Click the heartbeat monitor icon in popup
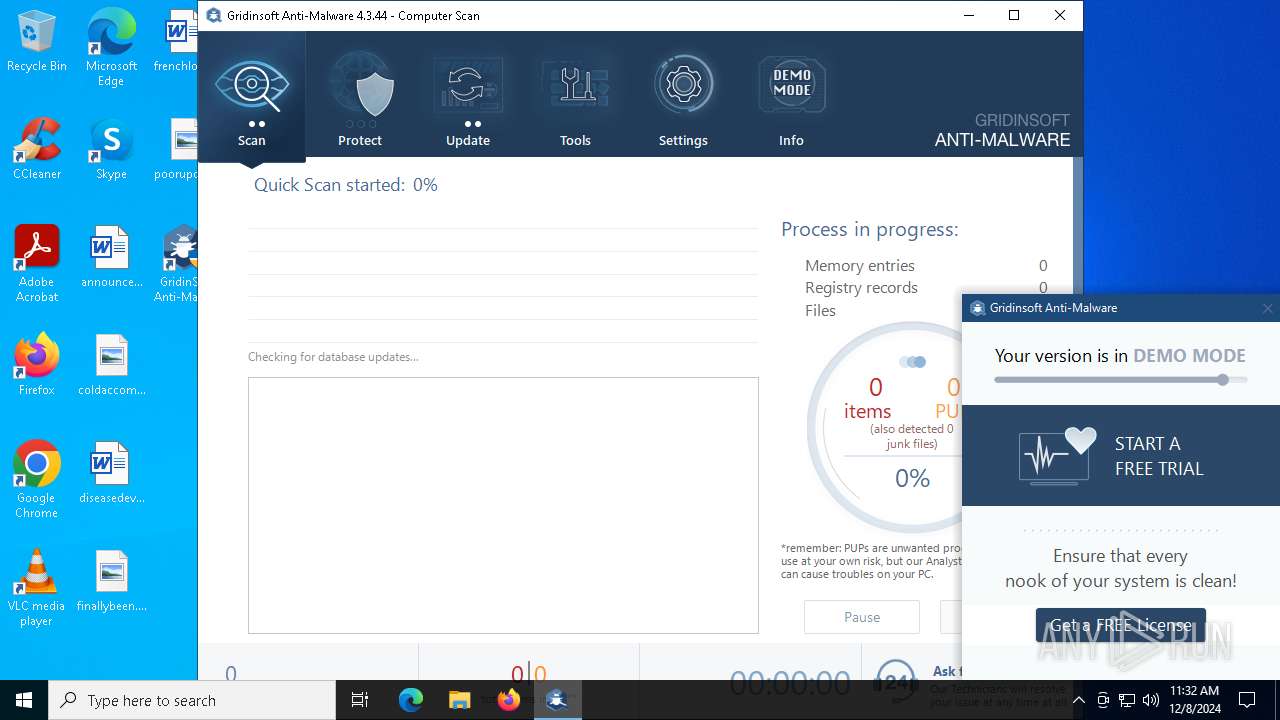Screen dimensions: 1280x720 pyautogui.click(x=1057, y=456)
